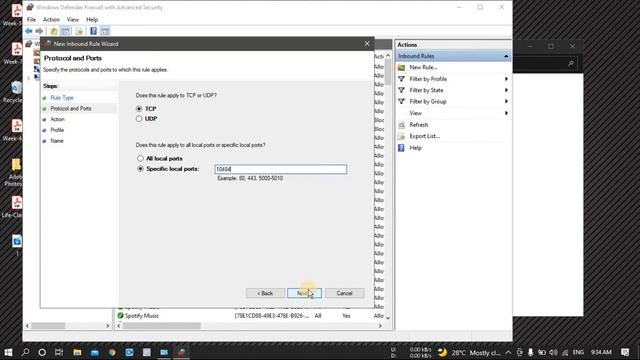Close the New Inbound Rule Wizard dialog
Screen dimensions: 640x360
coord(367,43)
